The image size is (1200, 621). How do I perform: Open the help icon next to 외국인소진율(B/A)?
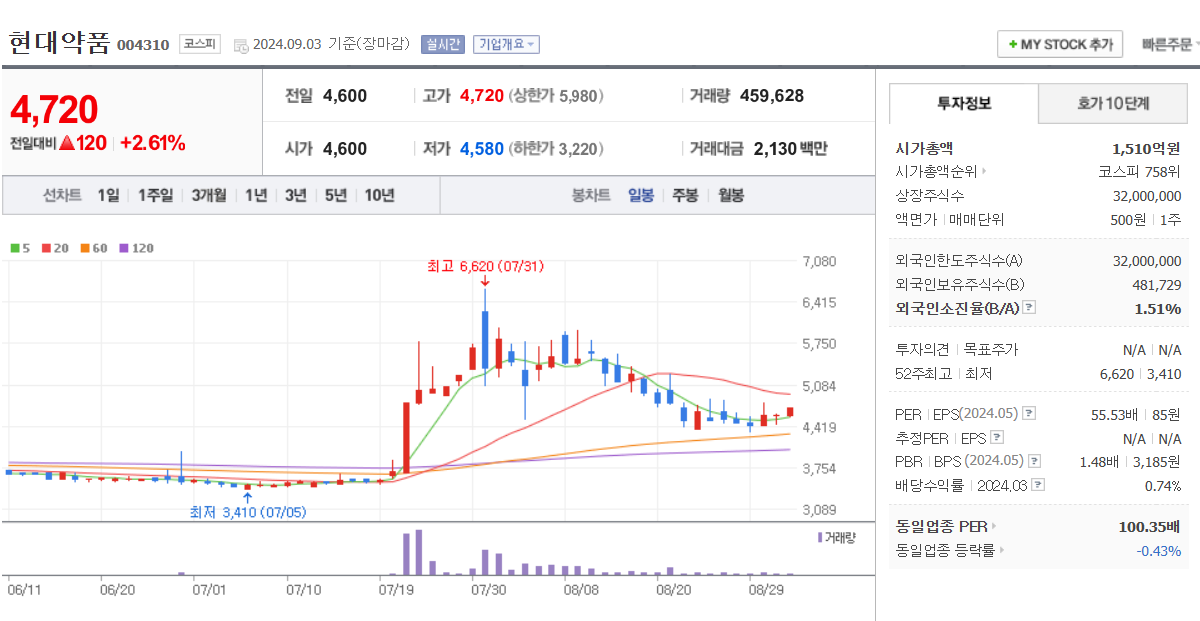coord(1029,308)
